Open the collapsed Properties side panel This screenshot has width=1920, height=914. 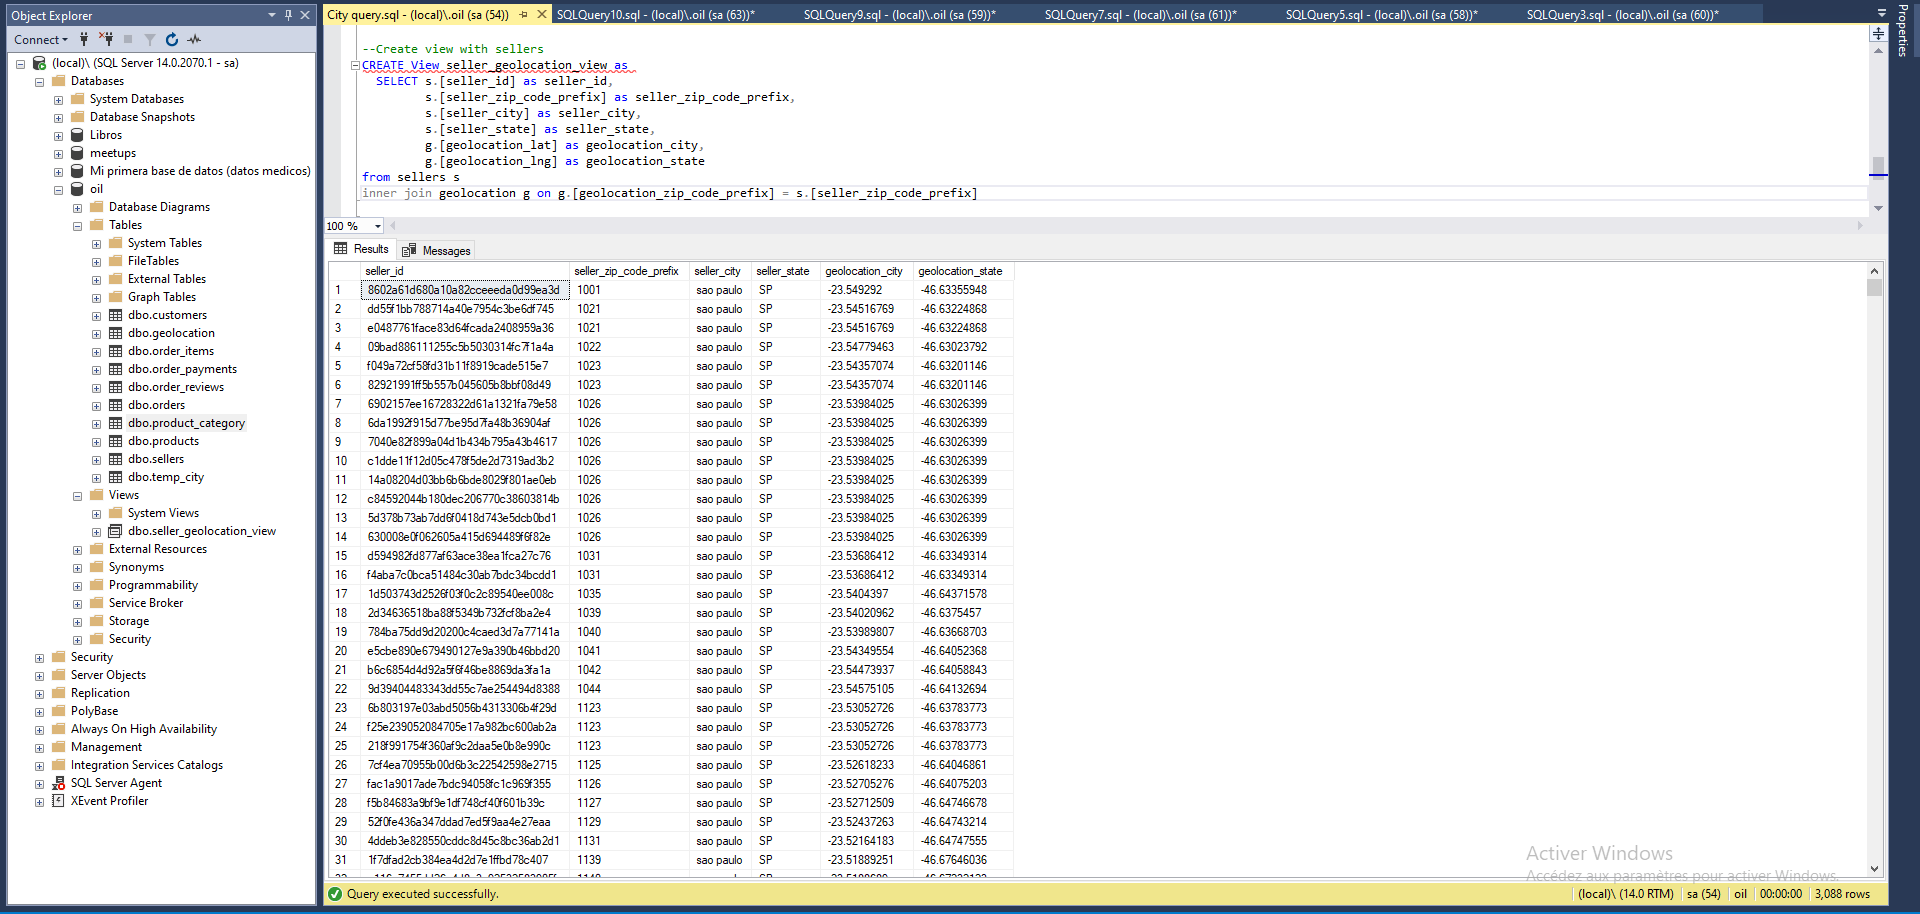click(x=1903, y=32)
